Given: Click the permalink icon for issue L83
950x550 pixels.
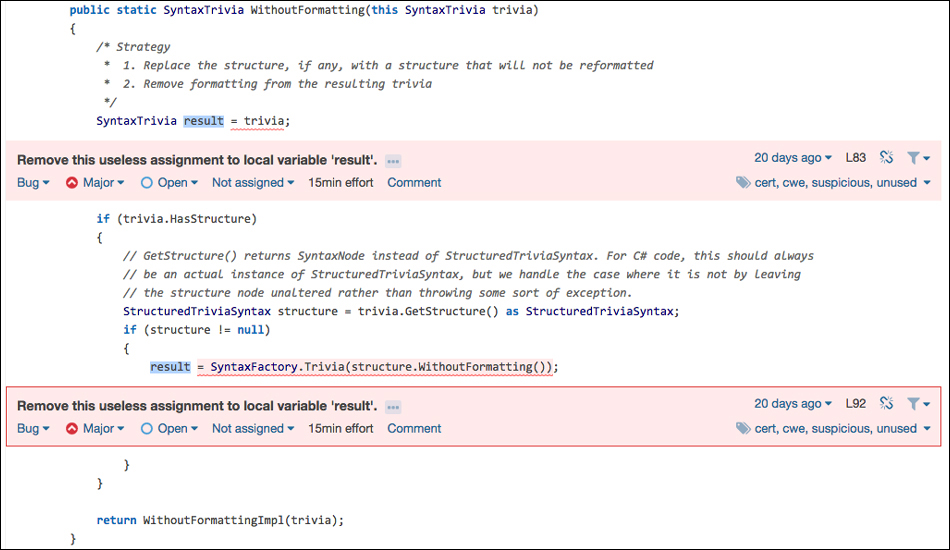Looking at the screenshot, I should tap(886, 157).
